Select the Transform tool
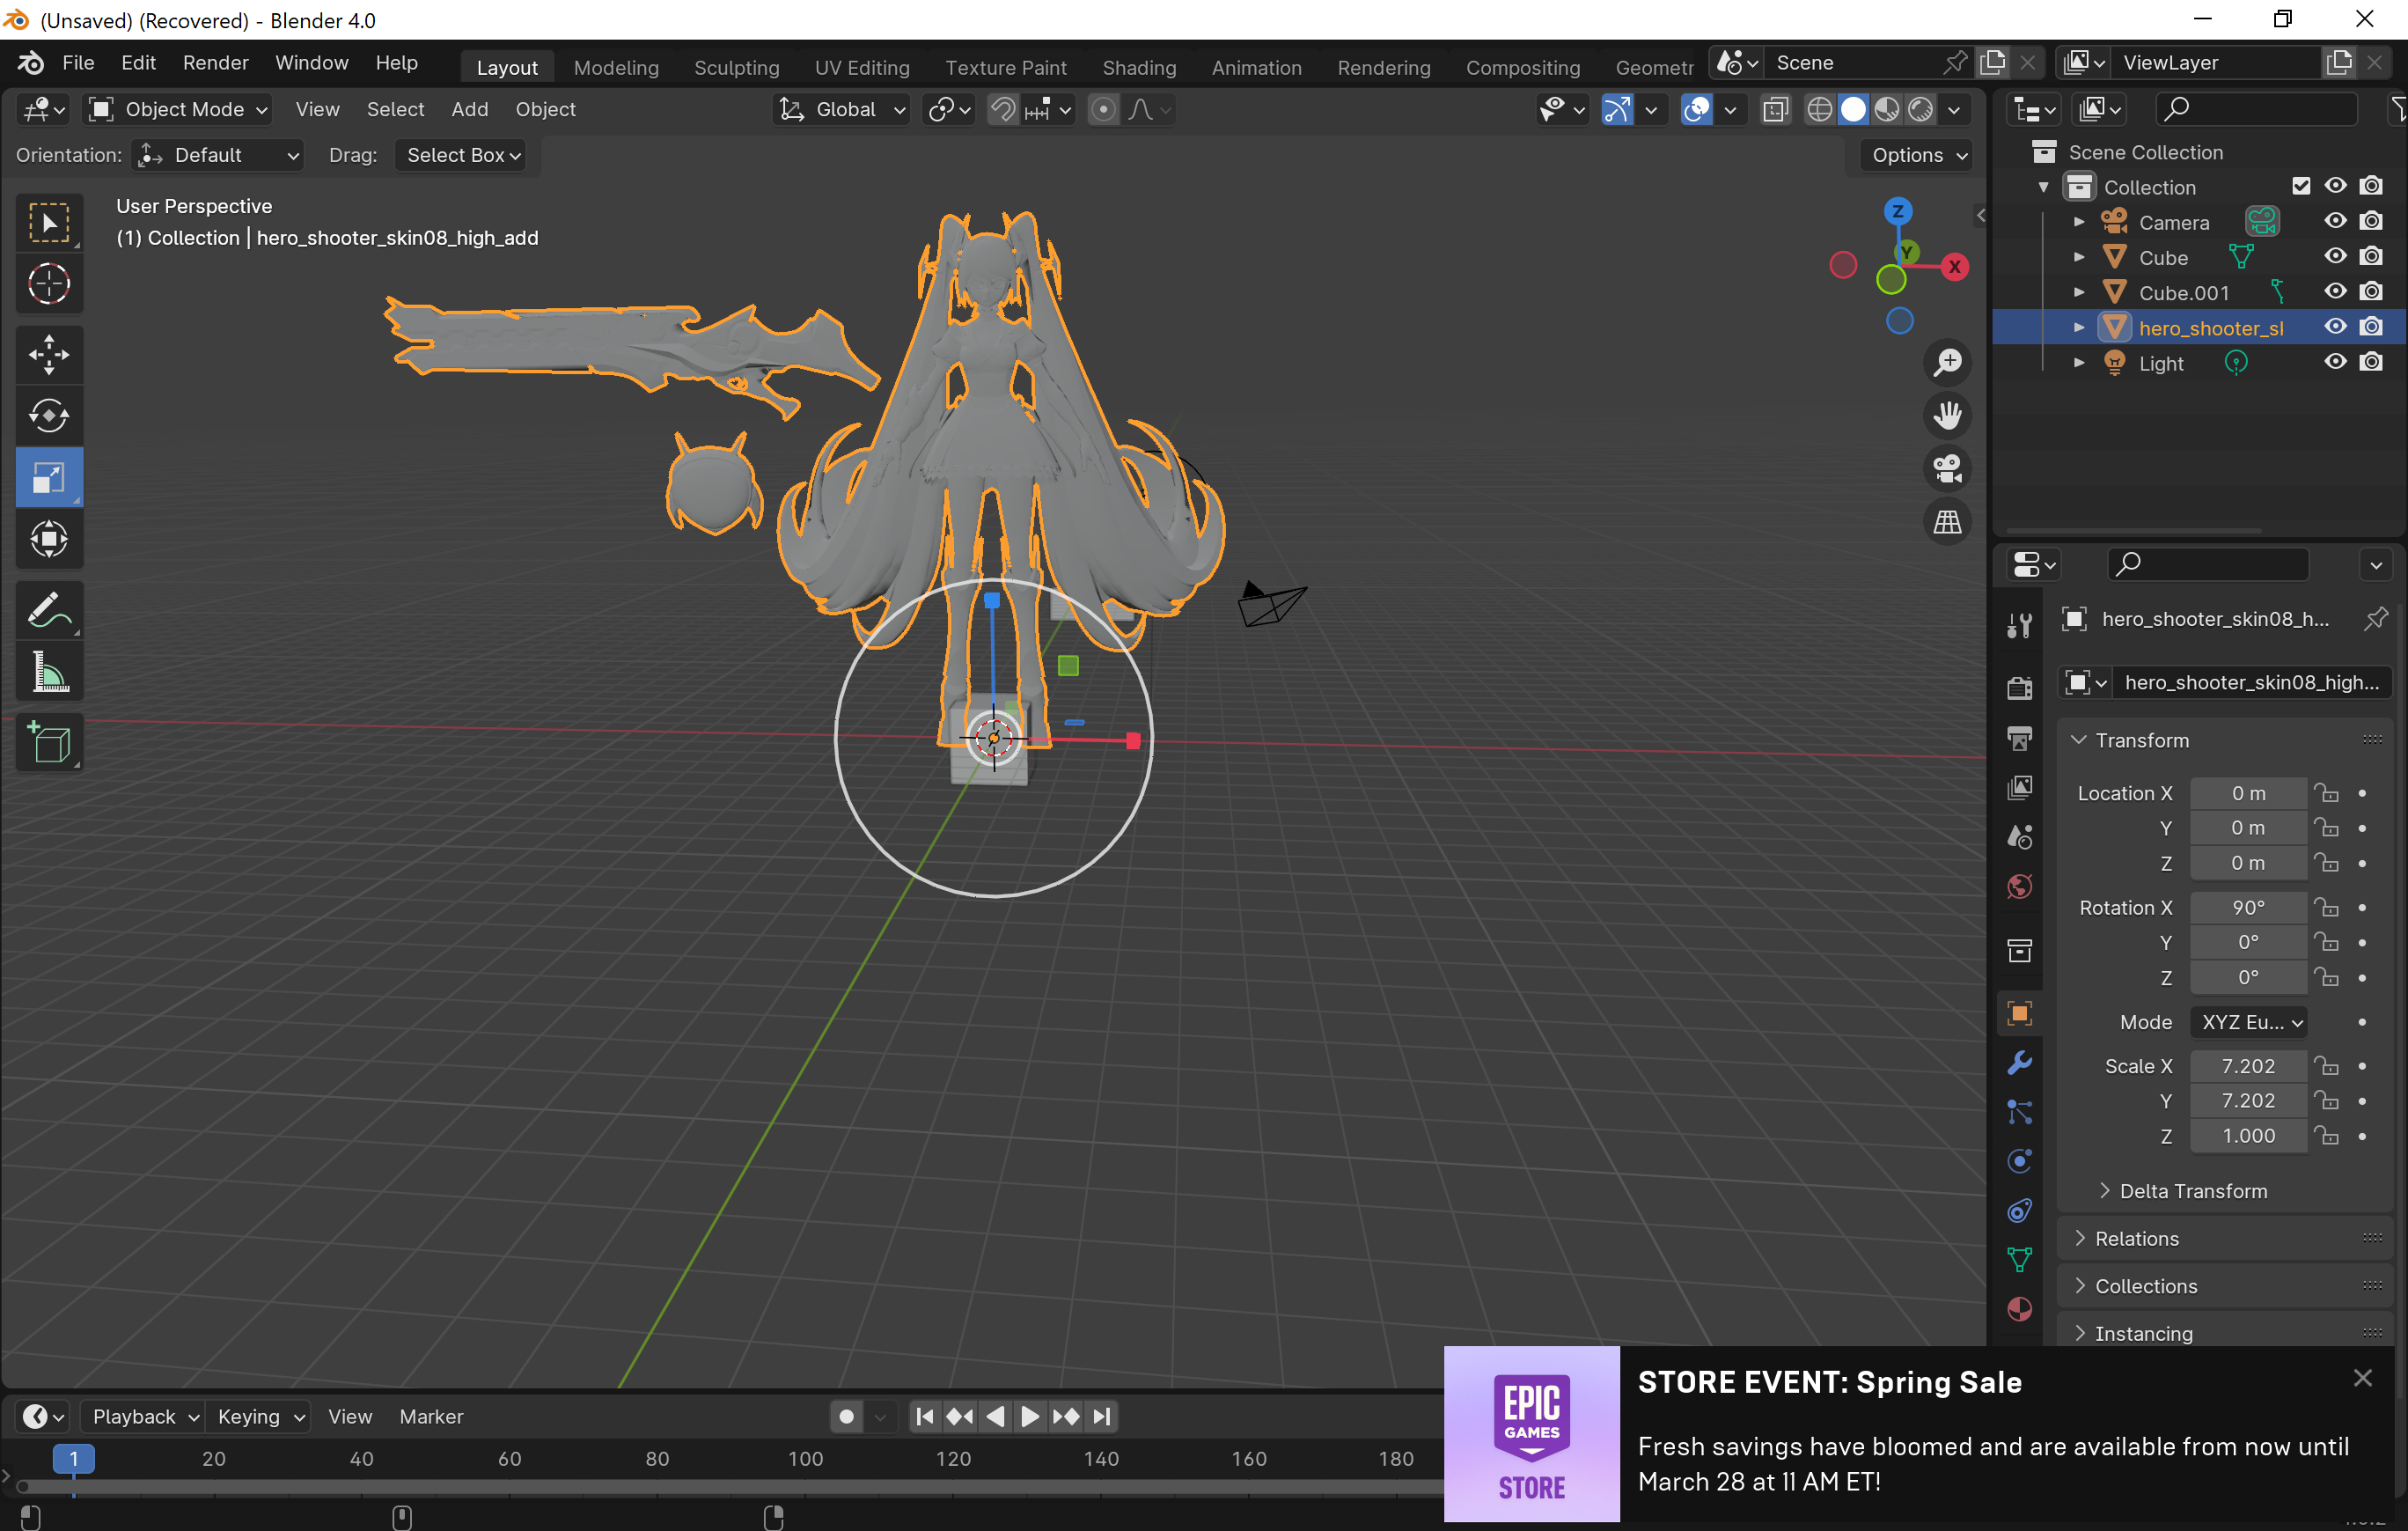This screenshot has width=2408, height=1531. [x=49, y=540]
